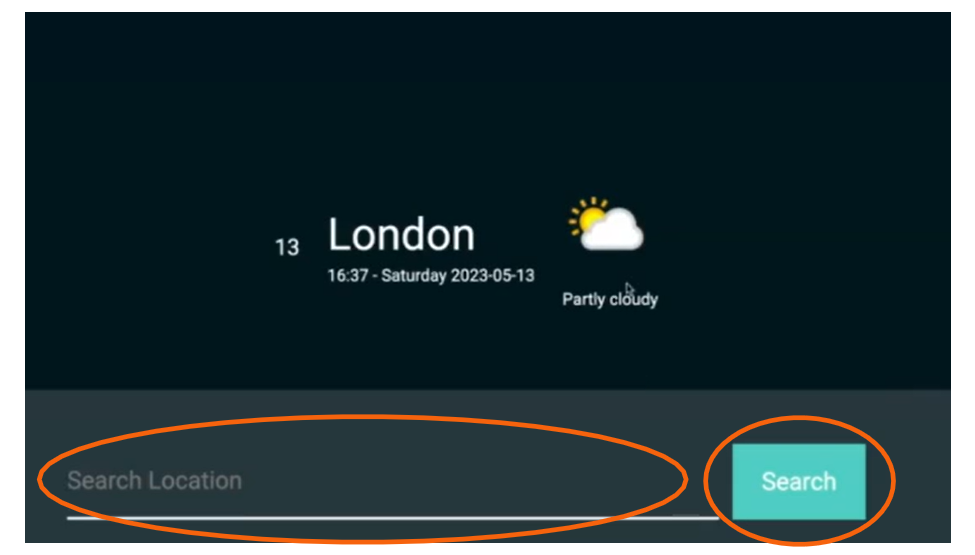Click the Search Location placeholder text
Image resolution: width=975 pixels, height=555 pixels.
(154, 480)
